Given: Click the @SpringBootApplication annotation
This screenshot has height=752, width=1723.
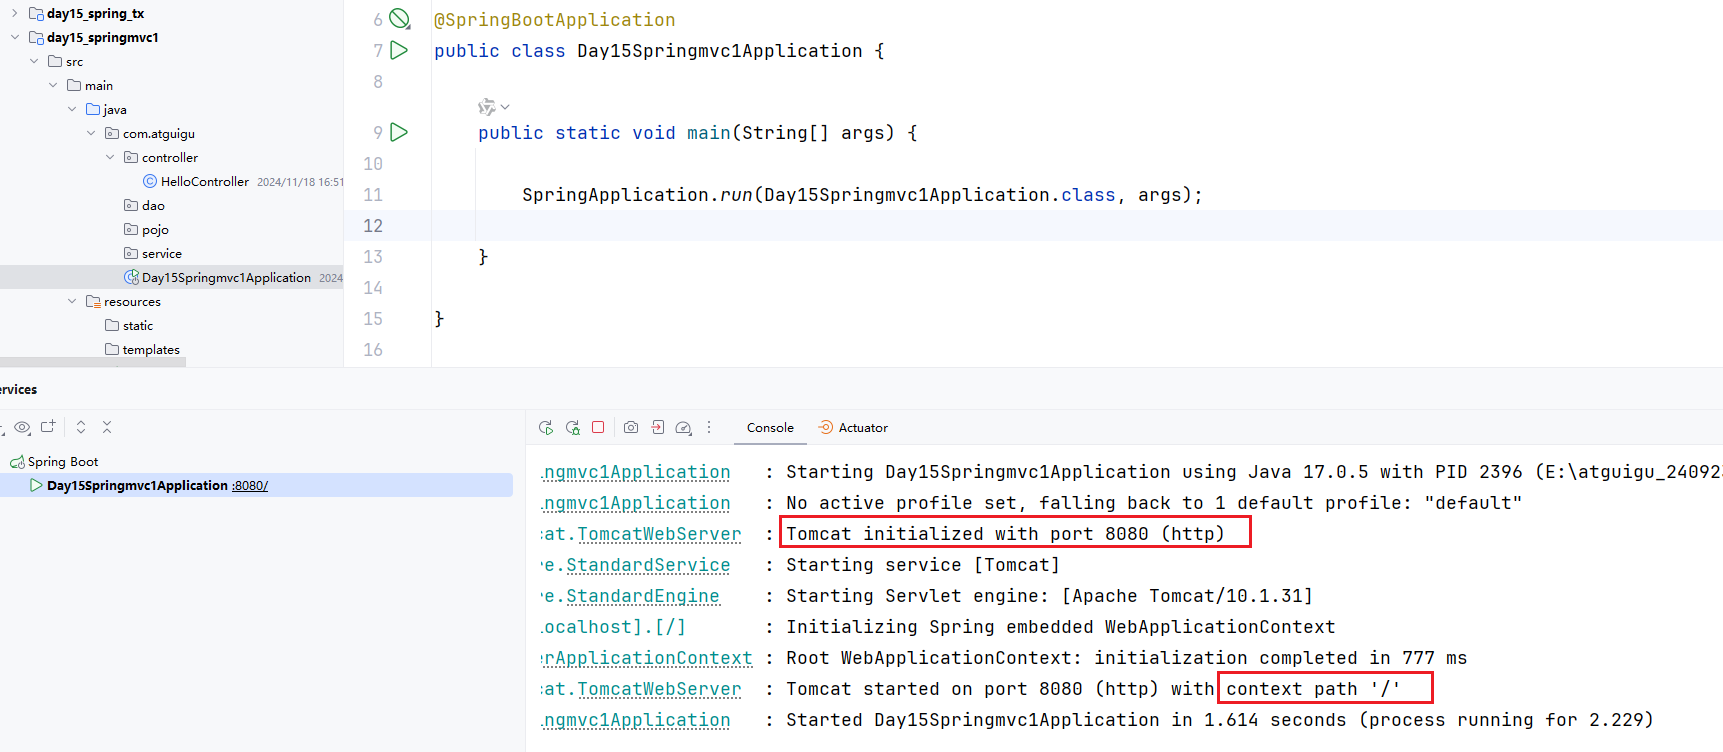Looking at the screenshot, I should [555, 20].
